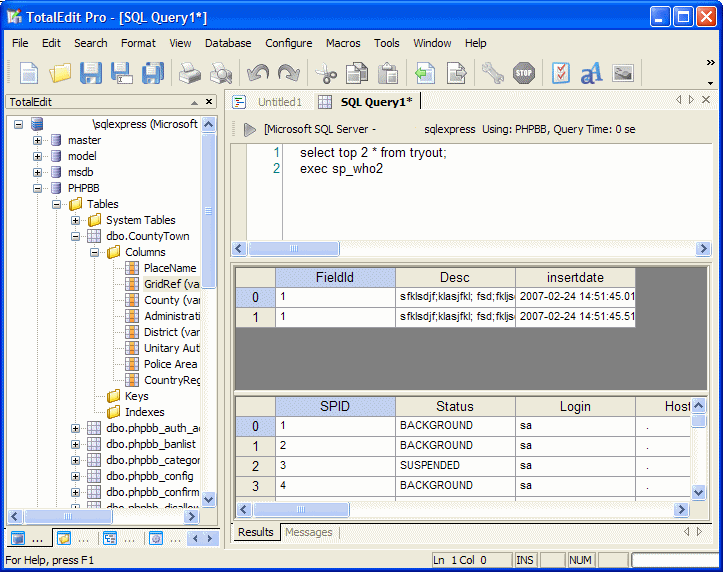Open print preview from toolbar
The width and height of the screenshot is (723, 572).
point(220,73)
